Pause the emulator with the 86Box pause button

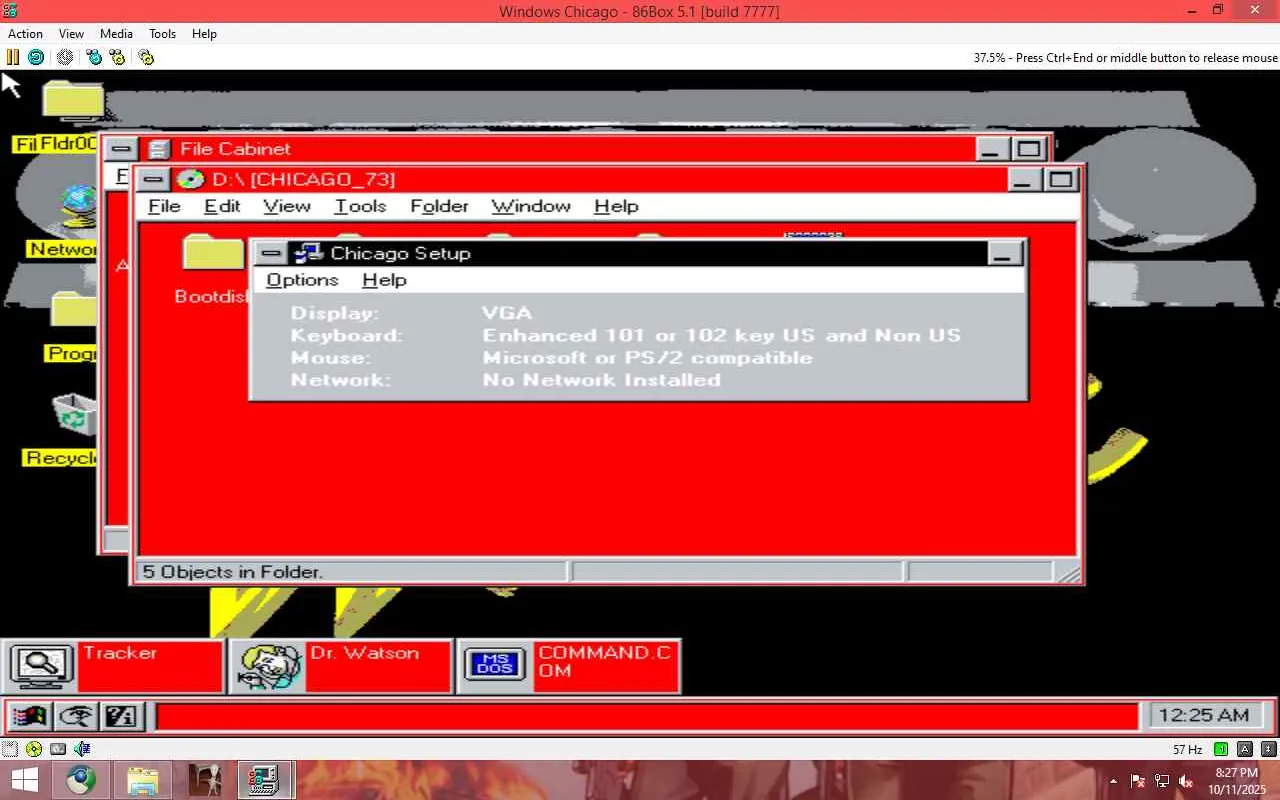[x=13, y=57]
